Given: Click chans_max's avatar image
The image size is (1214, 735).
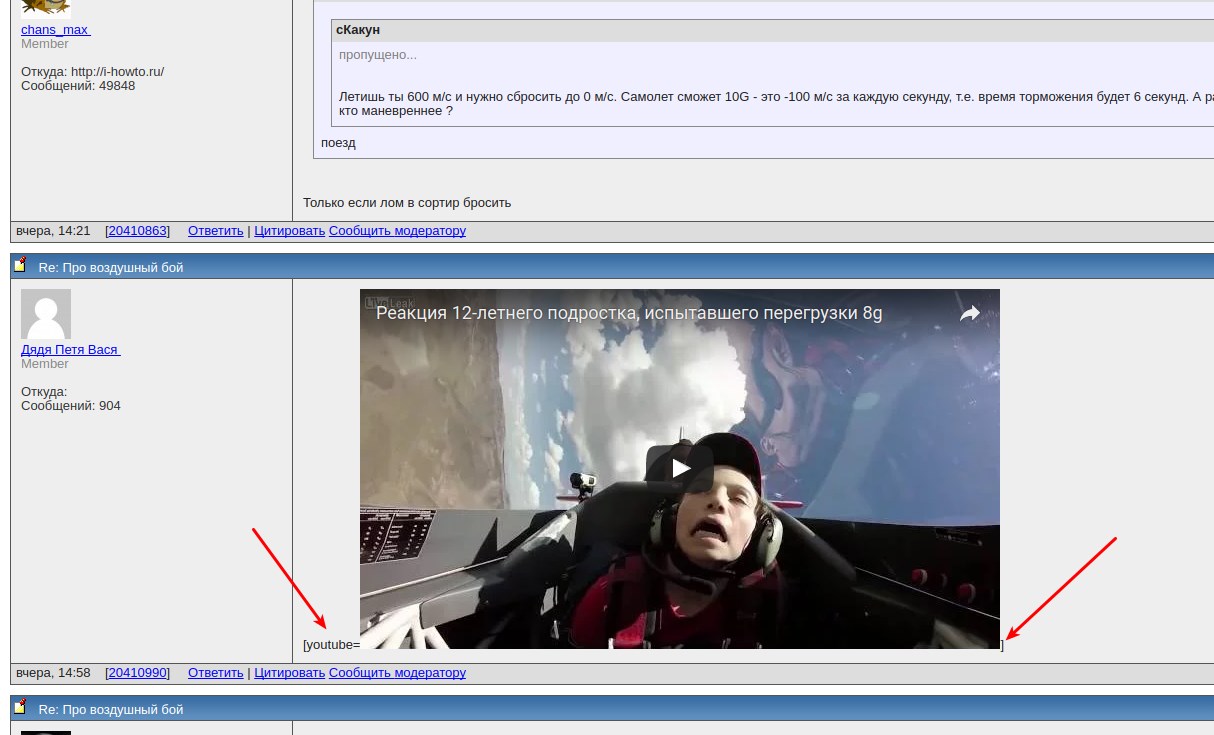Looking at the screenshot, I should 46,8.
